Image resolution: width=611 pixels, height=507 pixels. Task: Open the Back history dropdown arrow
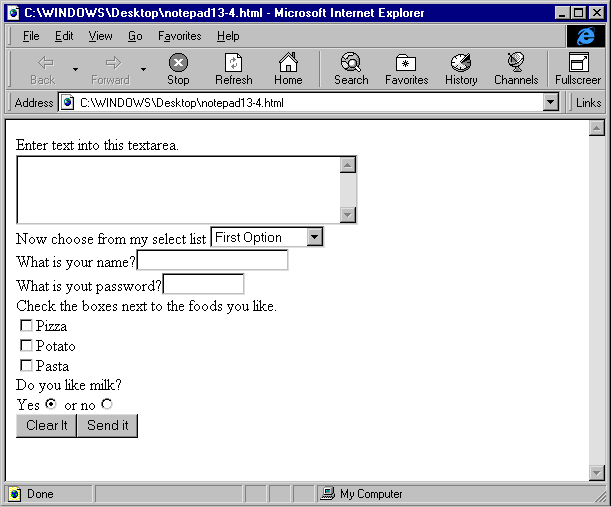[75, 69]
